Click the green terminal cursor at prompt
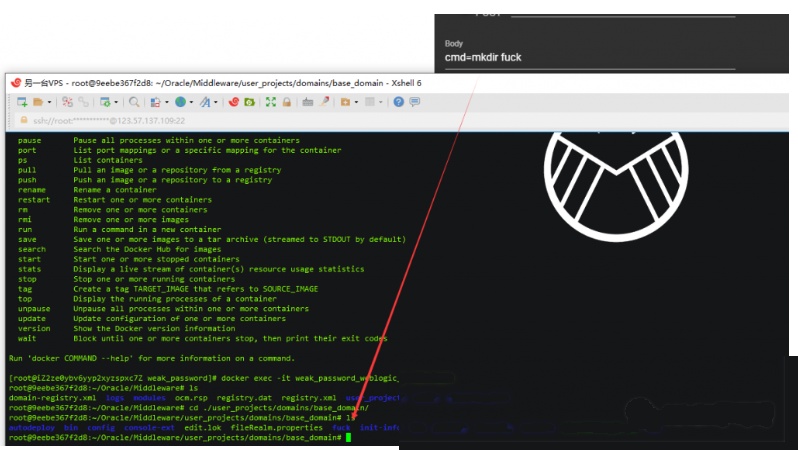798x450 pixels. click(348, 437)
